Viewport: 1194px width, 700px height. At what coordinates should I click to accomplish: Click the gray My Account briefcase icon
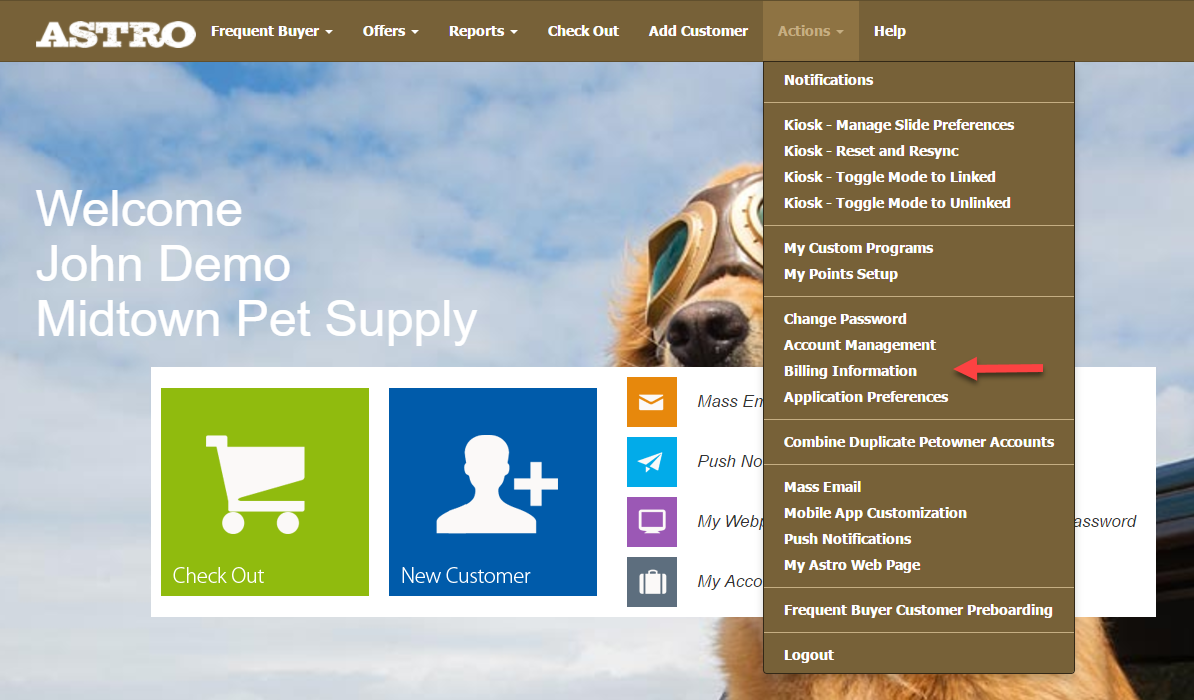click(652, 582)
